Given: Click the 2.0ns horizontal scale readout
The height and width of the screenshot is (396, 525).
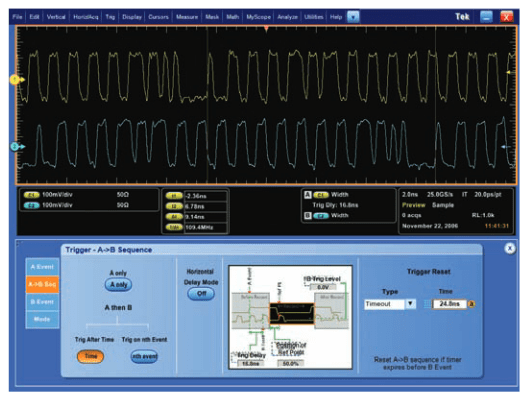Looking at the screenshot, I should point(409,195).
